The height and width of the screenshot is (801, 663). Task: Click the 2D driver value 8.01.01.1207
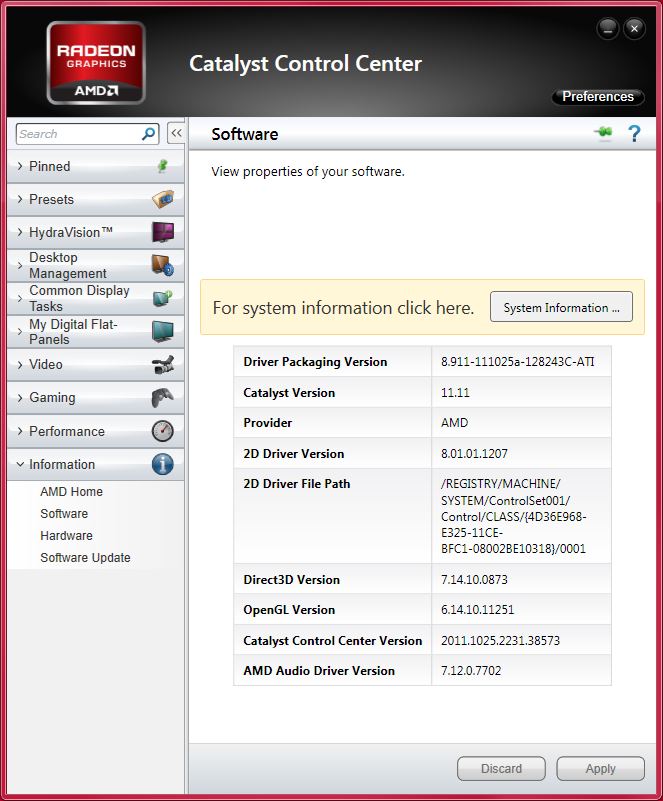click(x=475, y=454)
